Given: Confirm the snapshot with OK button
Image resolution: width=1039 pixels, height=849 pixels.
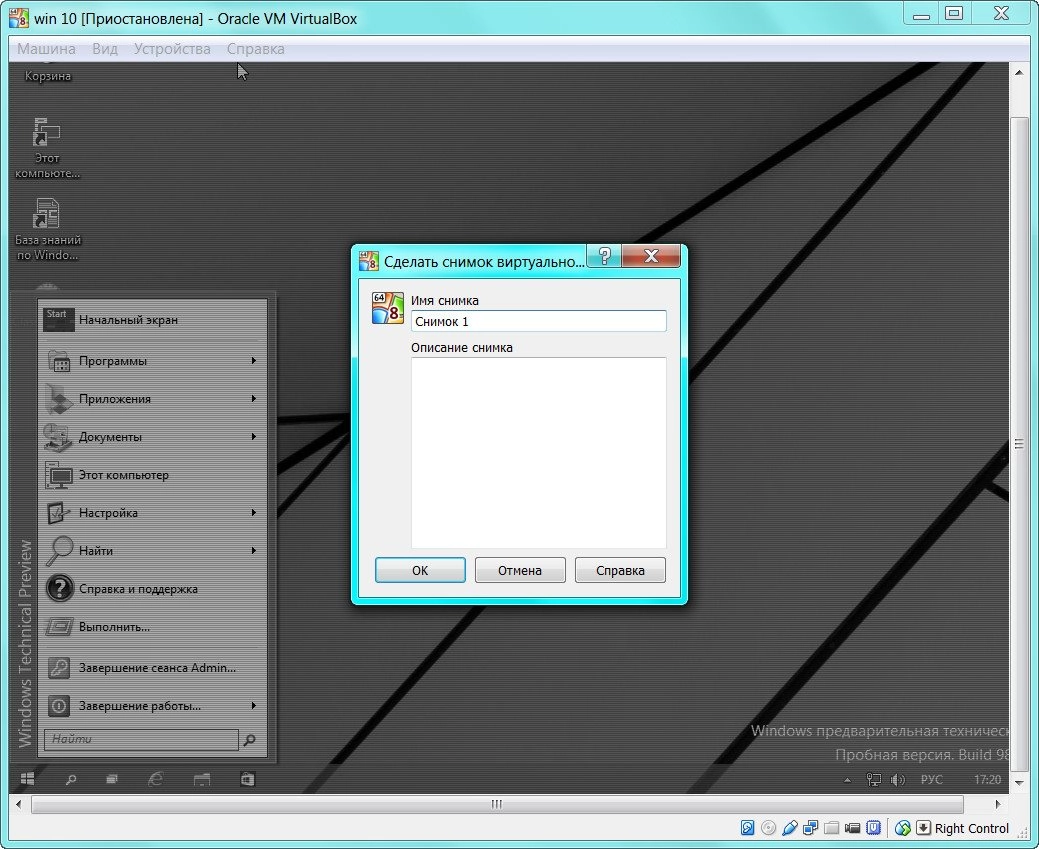Looking at the screenshot, I should pos(420,570).
